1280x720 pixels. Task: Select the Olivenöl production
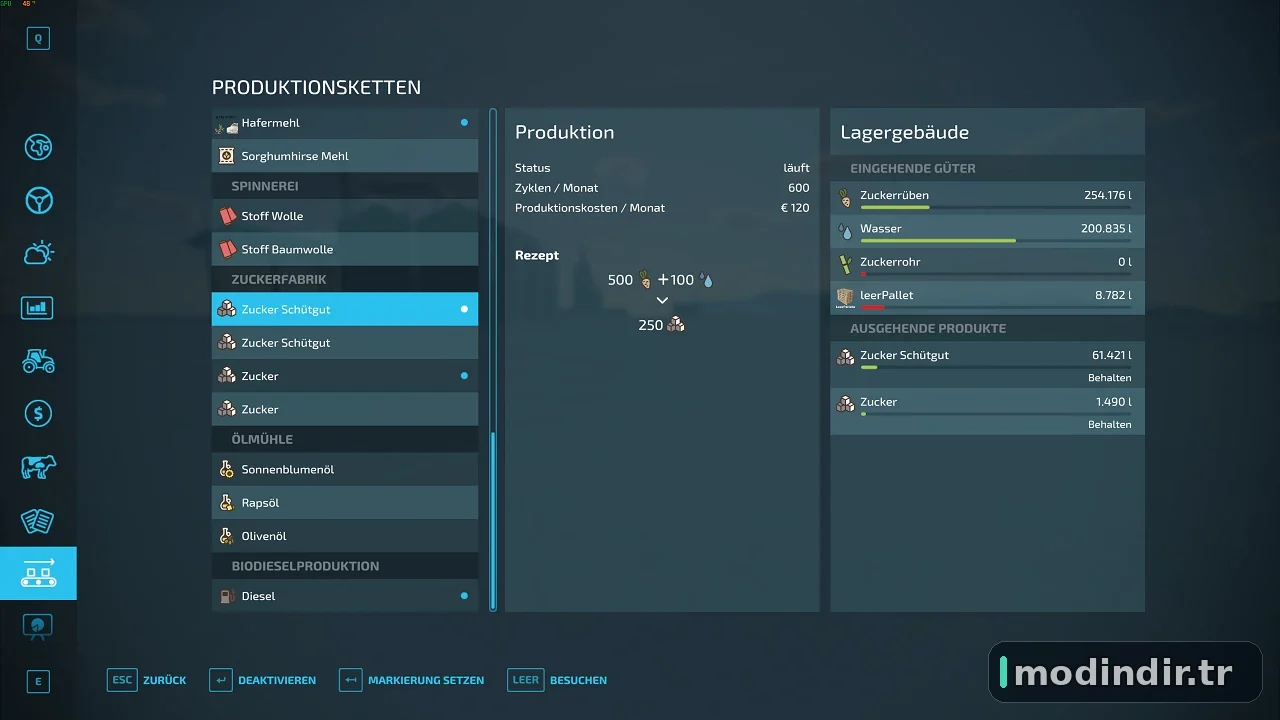click(x=345, y=536)
